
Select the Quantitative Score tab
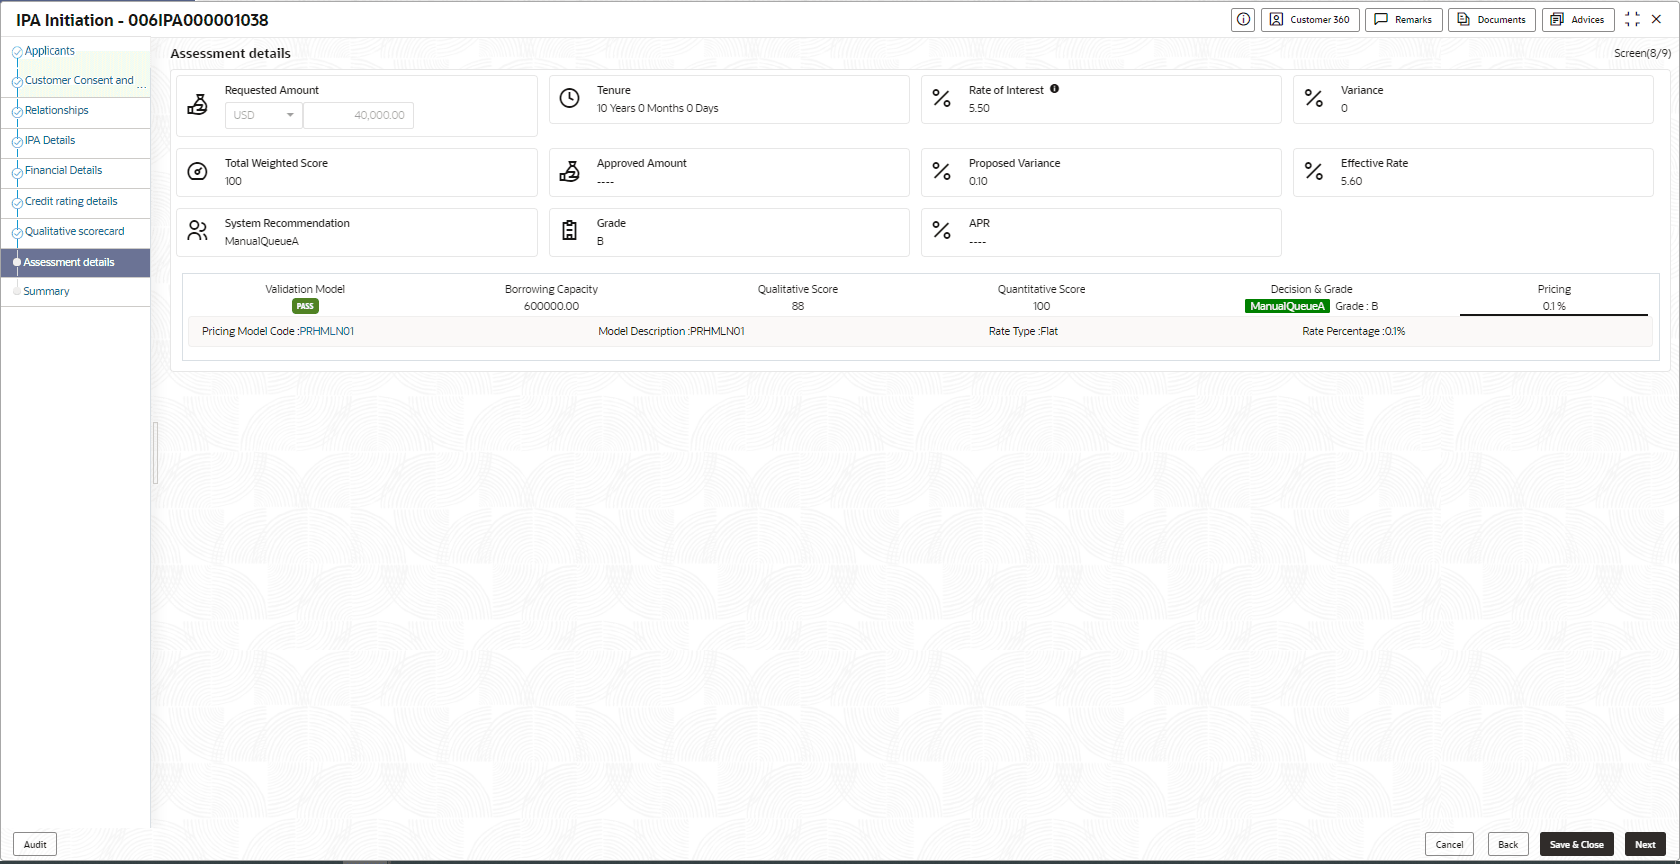1041,297
